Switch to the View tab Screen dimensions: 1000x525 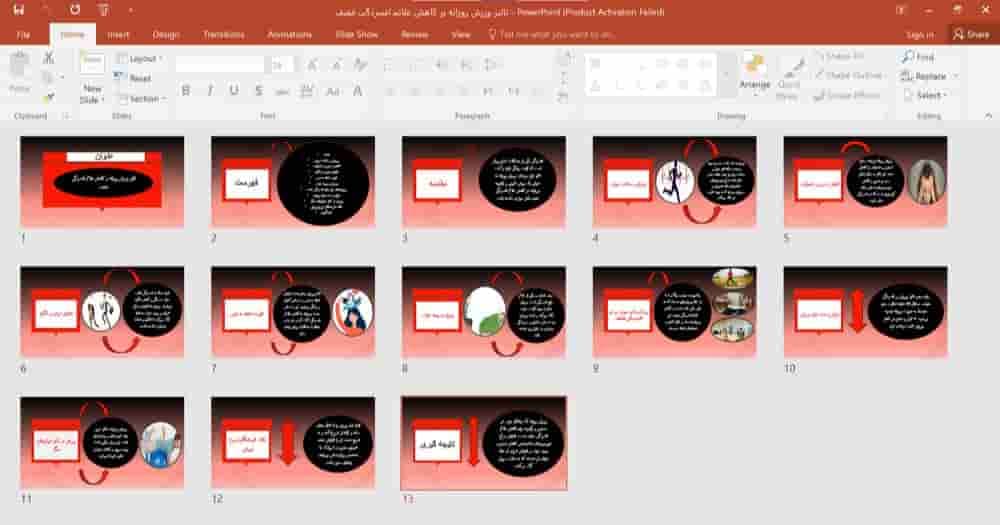pyautogui.click(x=460, y=34)
